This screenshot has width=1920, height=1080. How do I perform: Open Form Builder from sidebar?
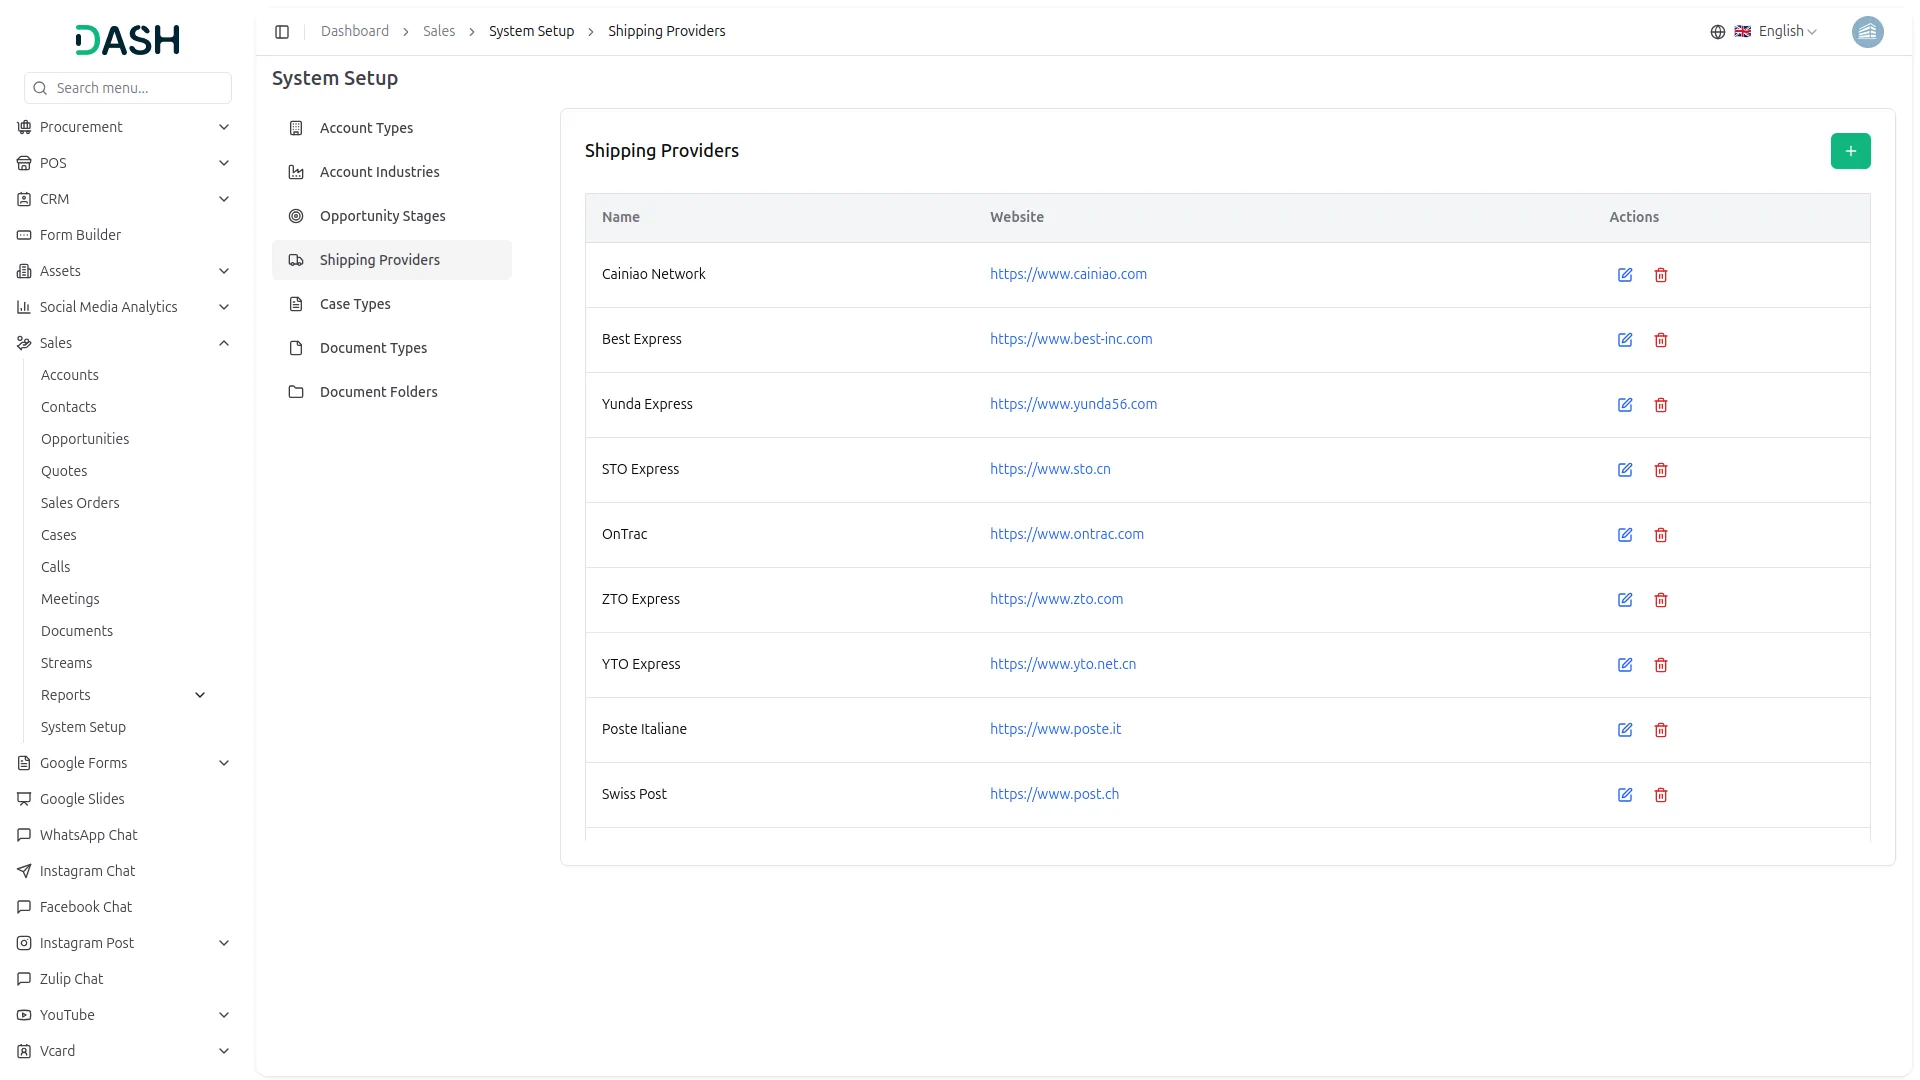pyautogui.click(x=80, y=235)
